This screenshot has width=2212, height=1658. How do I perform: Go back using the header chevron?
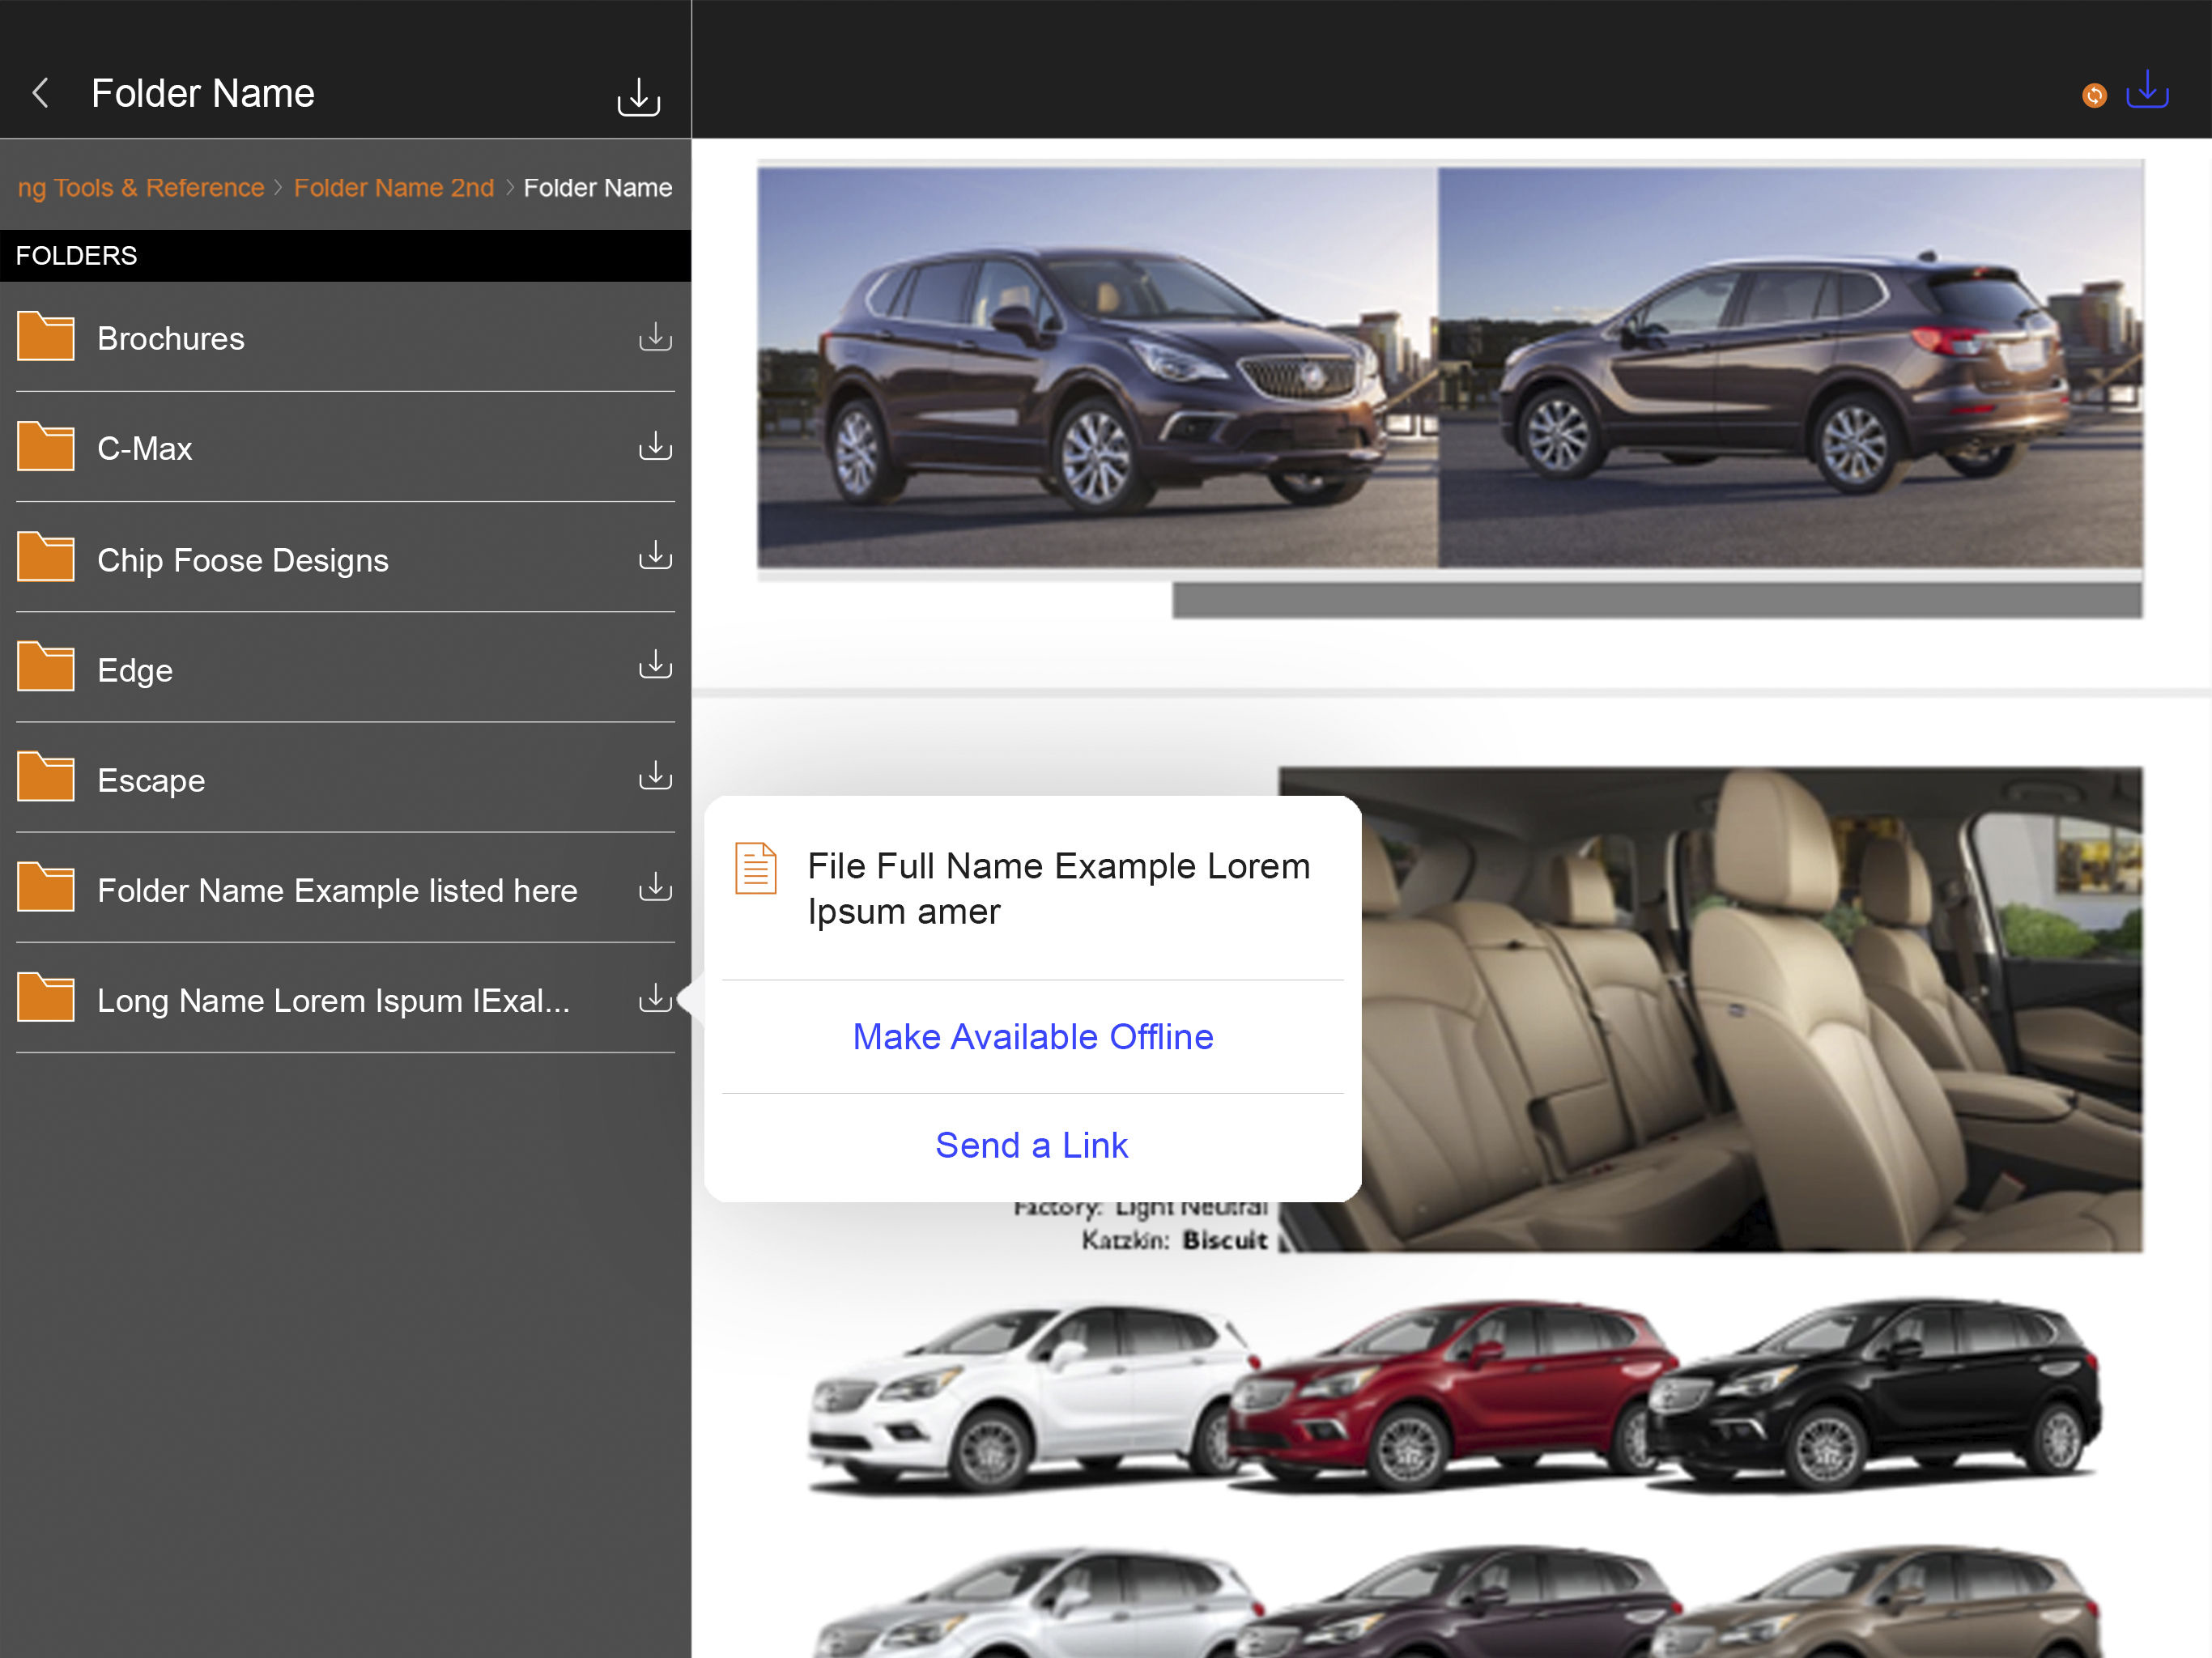pos(41,93)
